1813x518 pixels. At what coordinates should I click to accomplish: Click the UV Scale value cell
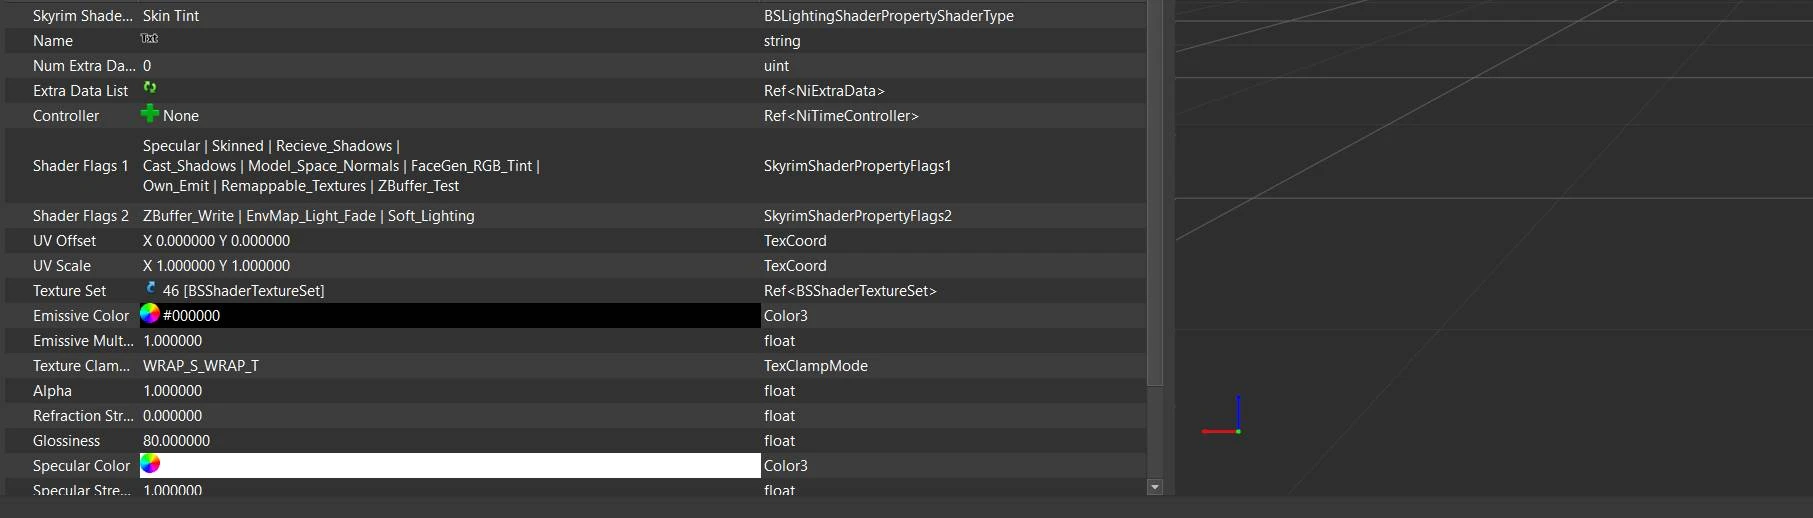(x=217, y=266)
